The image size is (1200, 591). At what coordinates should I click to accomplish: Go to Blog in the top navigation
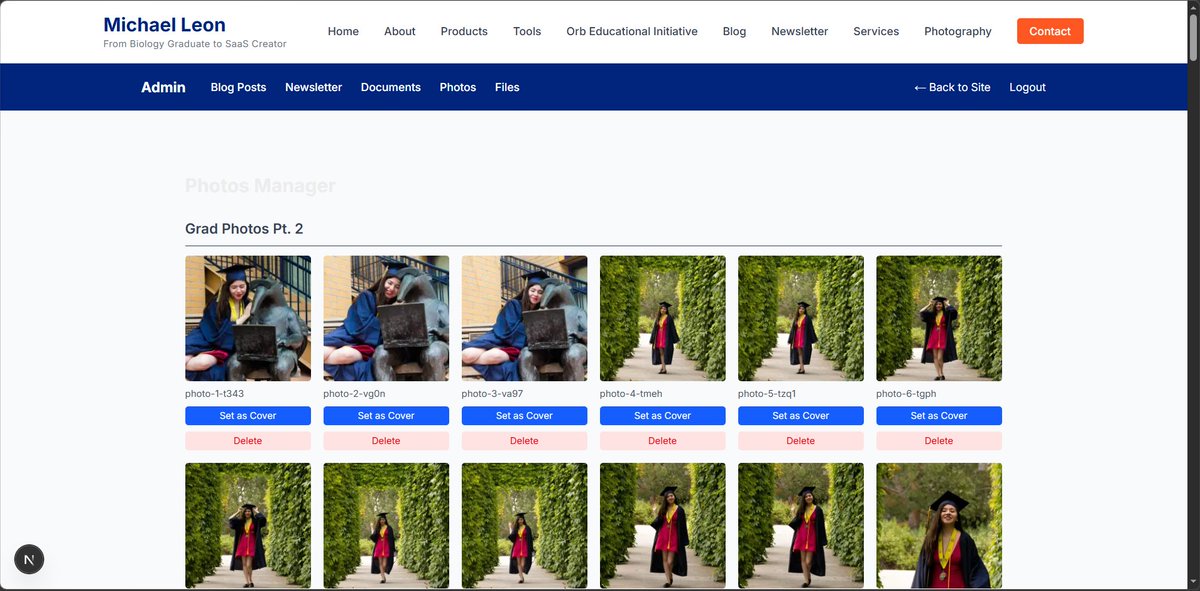pyautogui.click(x=734, y=31)
